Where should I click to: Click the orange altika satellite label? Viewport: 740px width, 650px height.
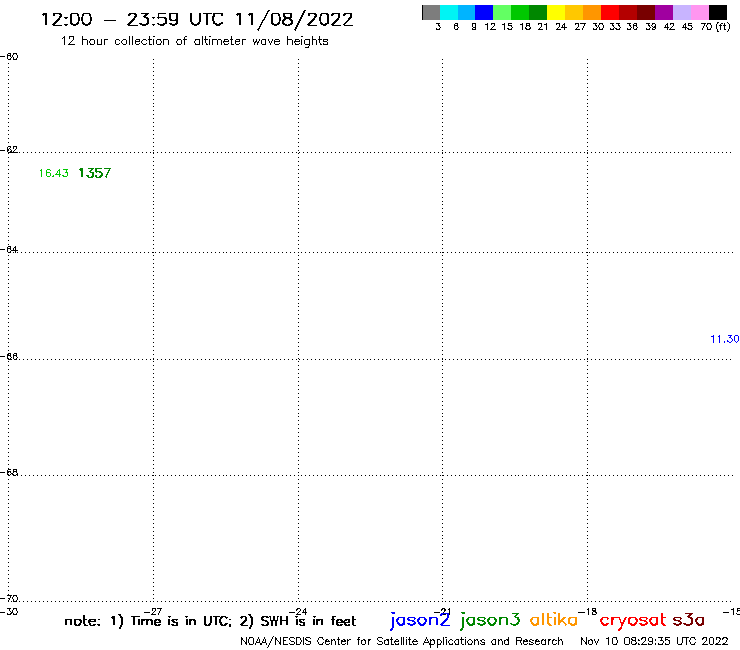(554, 620)
